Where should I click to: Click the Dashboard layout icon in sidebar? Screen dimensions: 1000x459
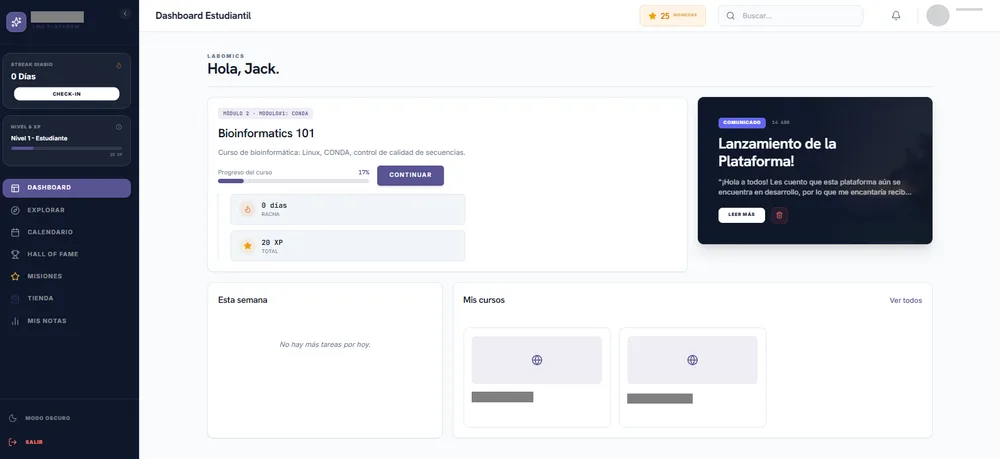point(15,188)
